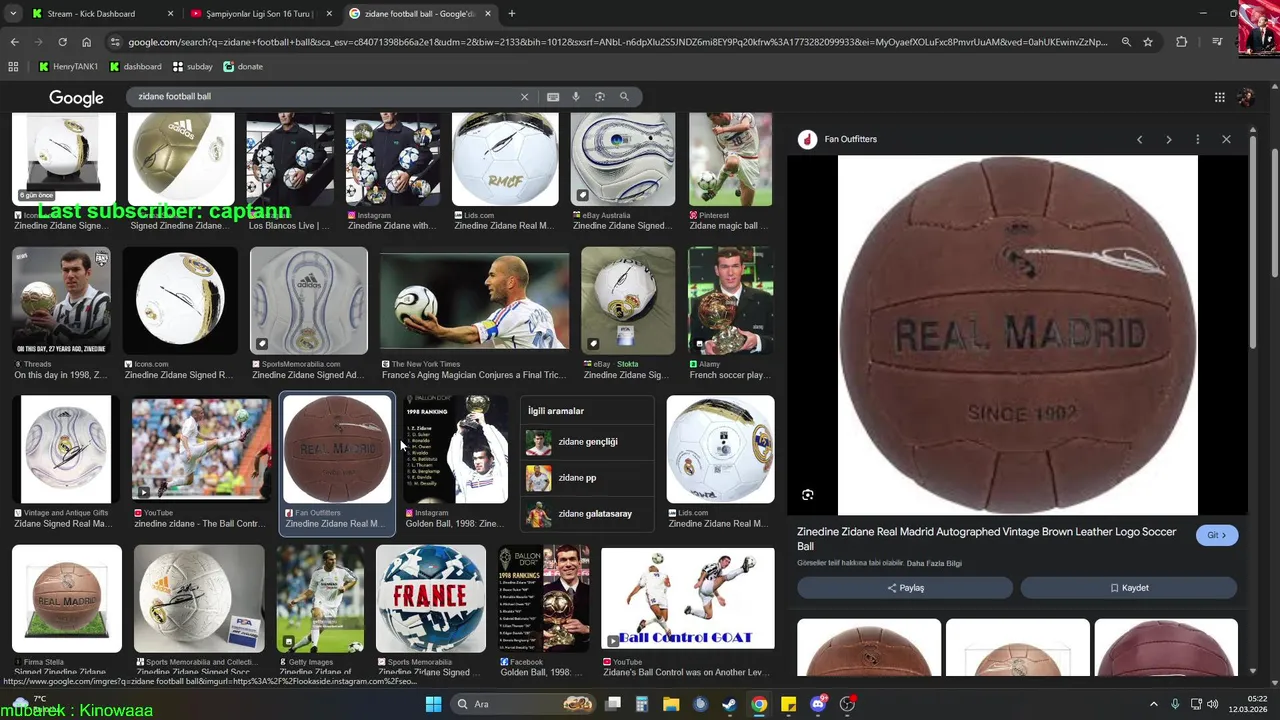Share image with Paylaş button
Image resolution: width=1280 pixels, height=720 pixels.
[905, 588]
